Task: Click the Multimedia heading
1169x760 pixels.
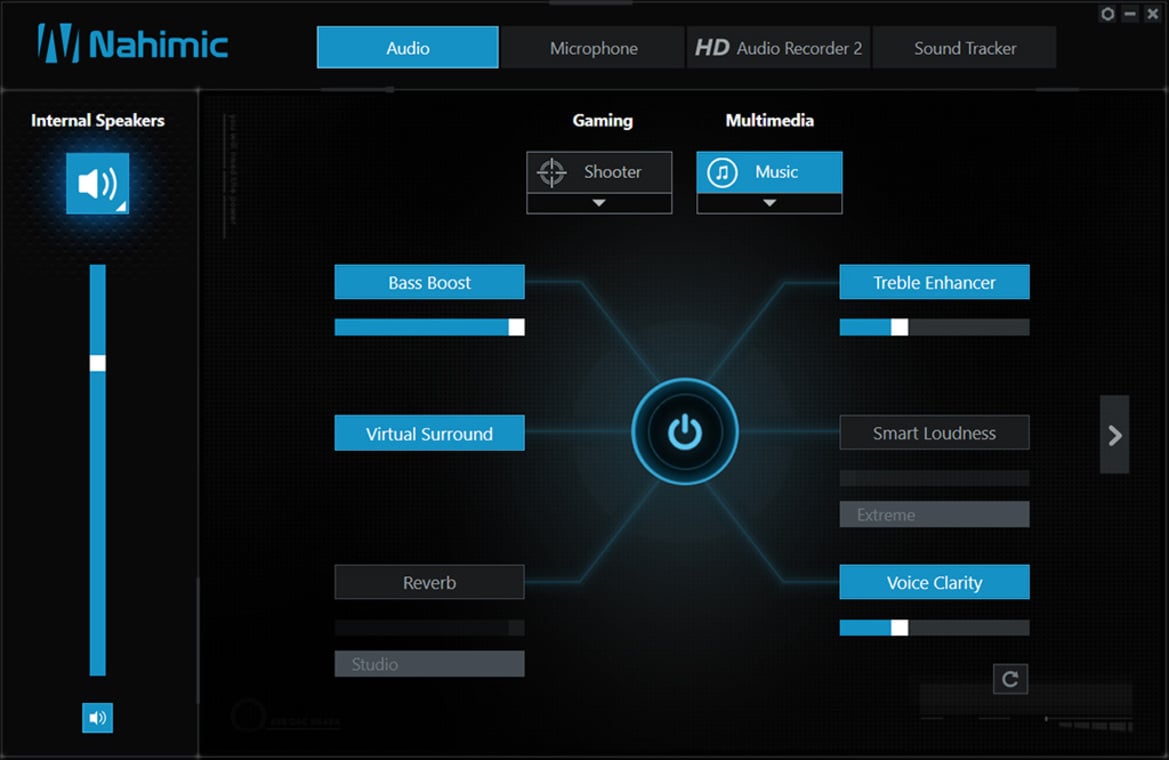Action: pyautogui.click(x=769, y=120)
